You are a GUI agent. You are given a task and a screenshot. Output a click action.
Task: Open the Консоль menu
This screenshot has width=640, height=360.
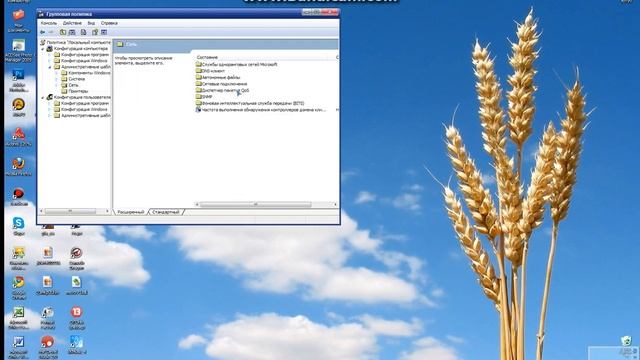49,23
